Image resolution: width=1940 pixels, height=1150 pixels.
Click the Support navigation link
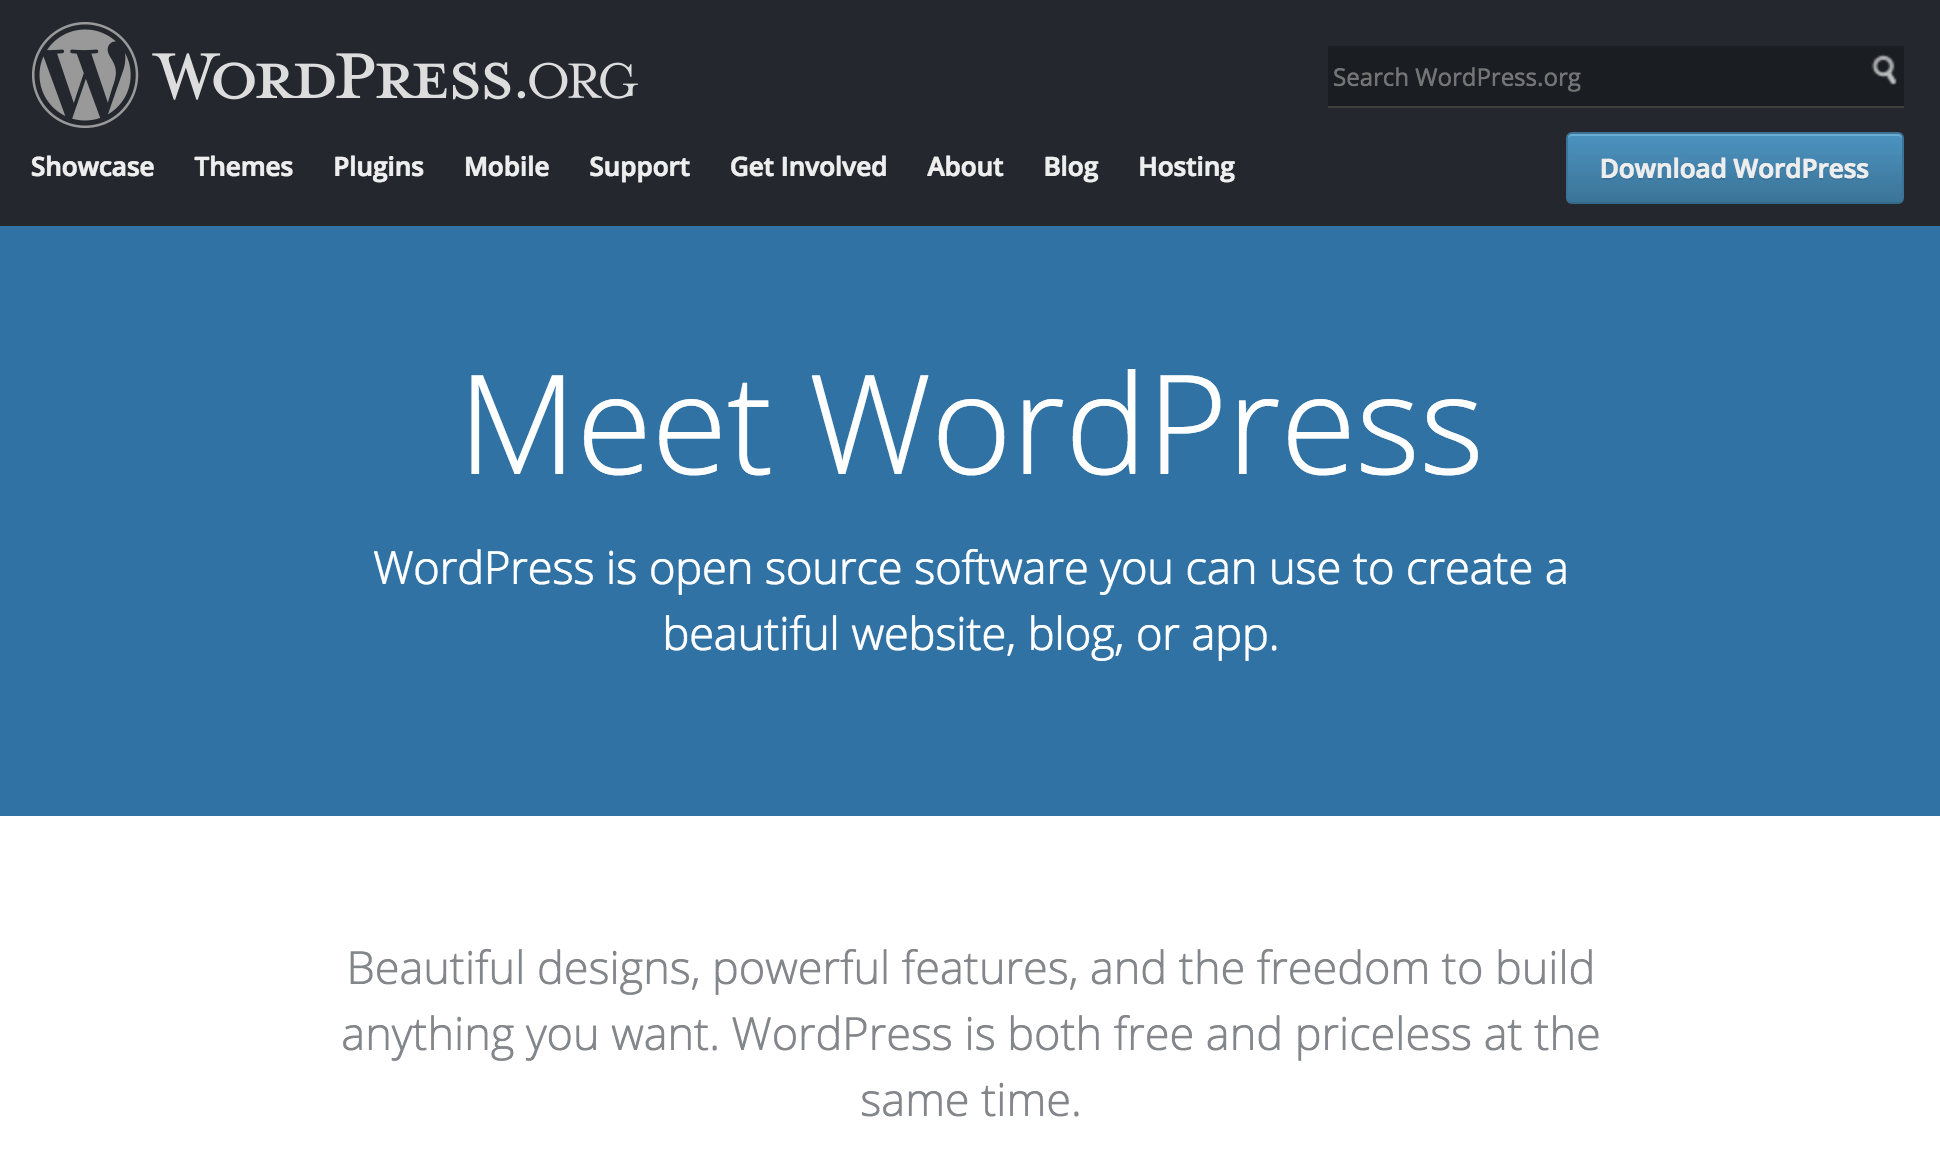[639, 167]
